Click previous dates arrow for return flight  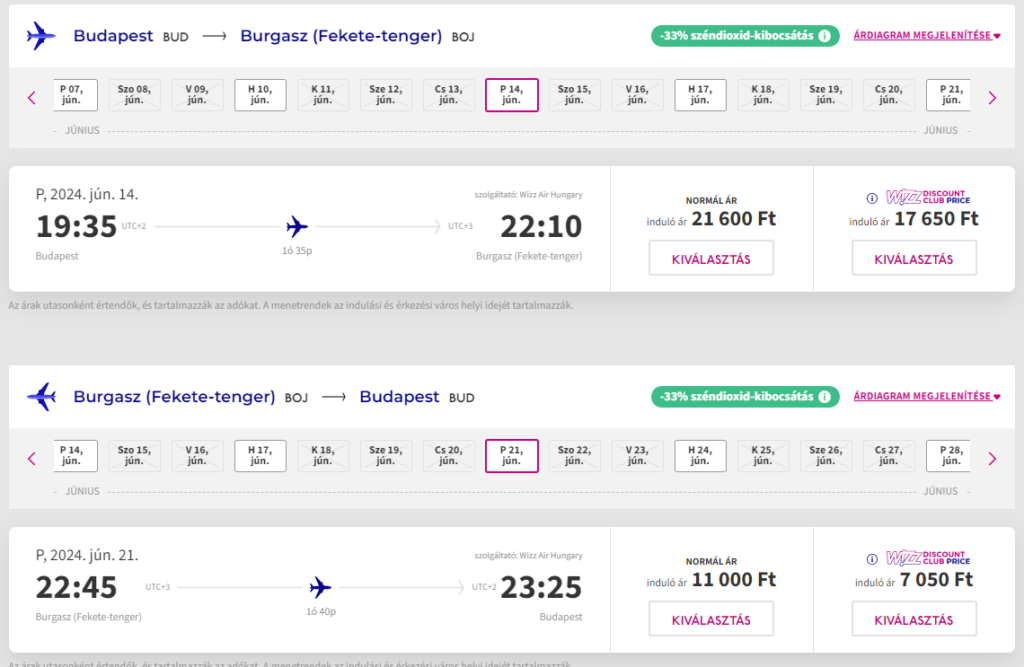pyautogui.click(x=32, y=458)
